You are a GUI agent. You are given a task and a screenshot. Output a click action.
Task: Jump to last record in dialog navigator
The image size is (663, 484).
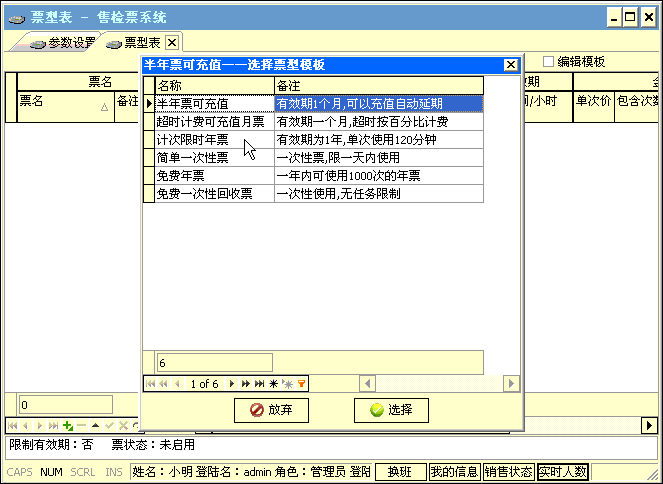259,384
